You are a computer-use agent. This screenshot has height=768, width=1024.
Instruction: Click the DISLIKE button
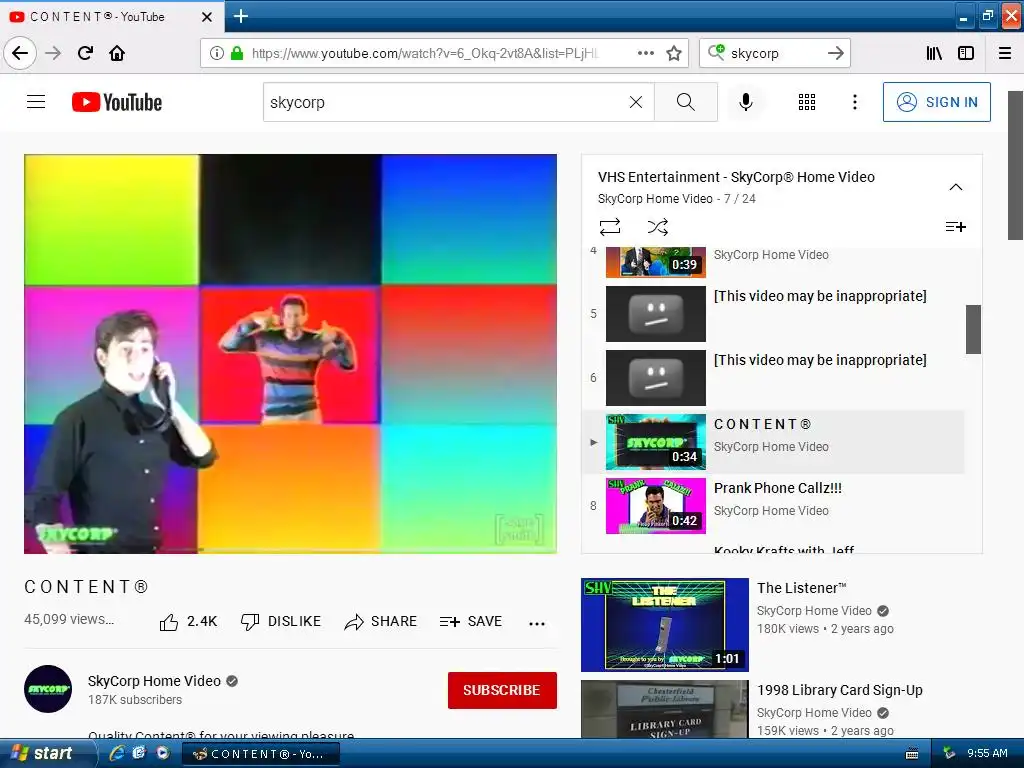281,622
